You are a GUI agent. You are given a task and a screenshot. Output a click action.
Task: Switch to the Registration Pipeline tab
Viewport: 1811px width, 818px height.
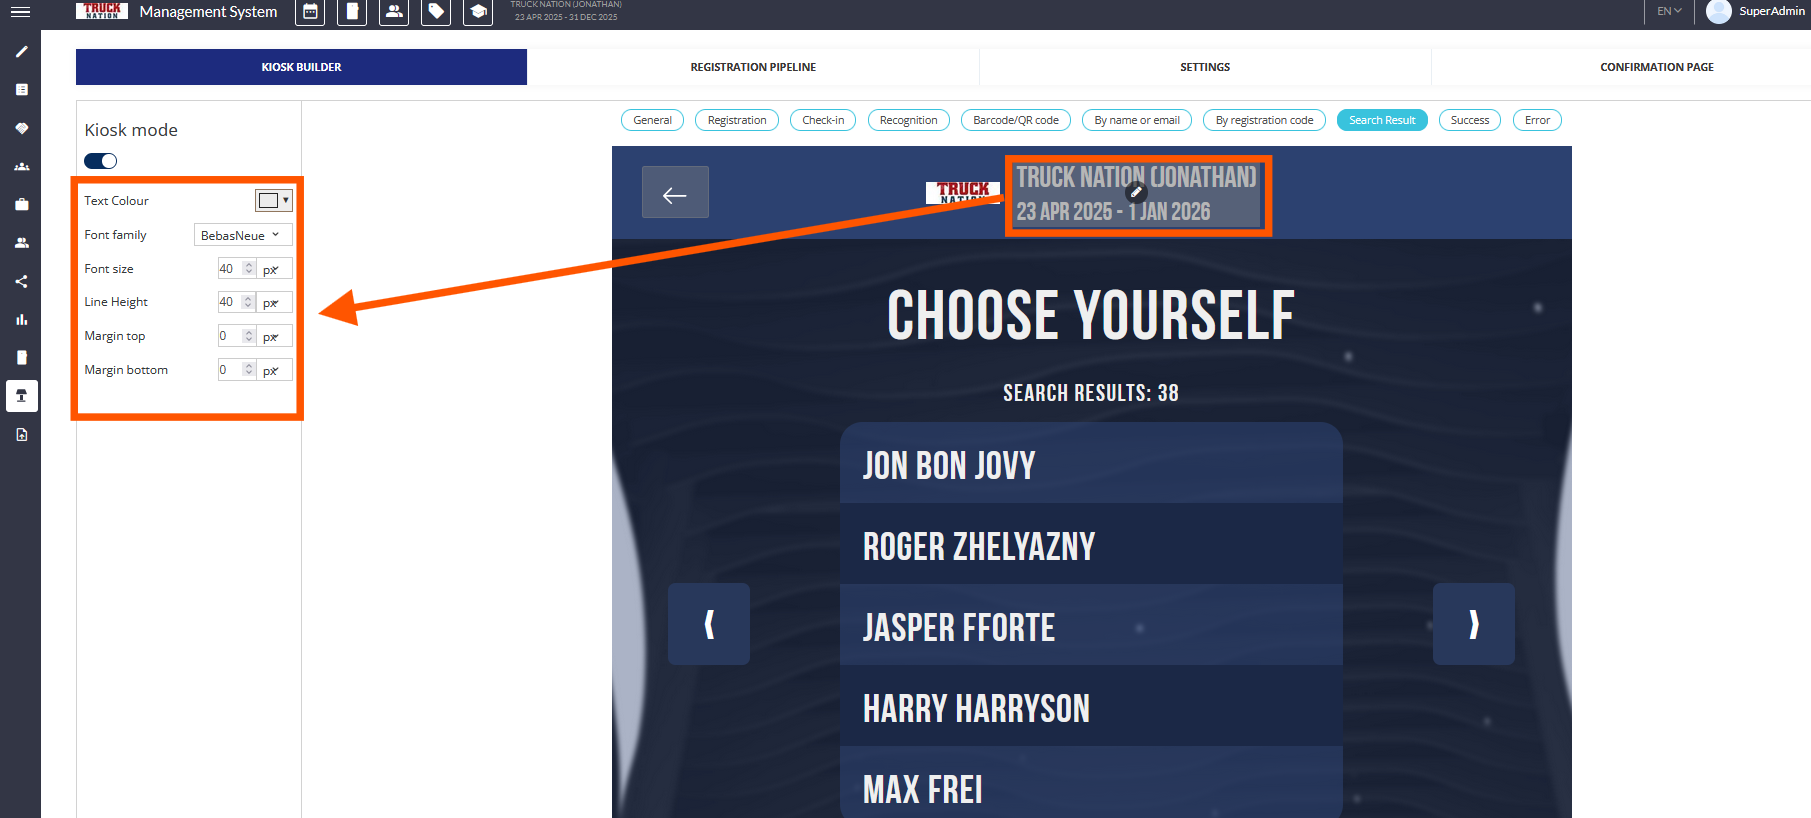coord(753,67)
